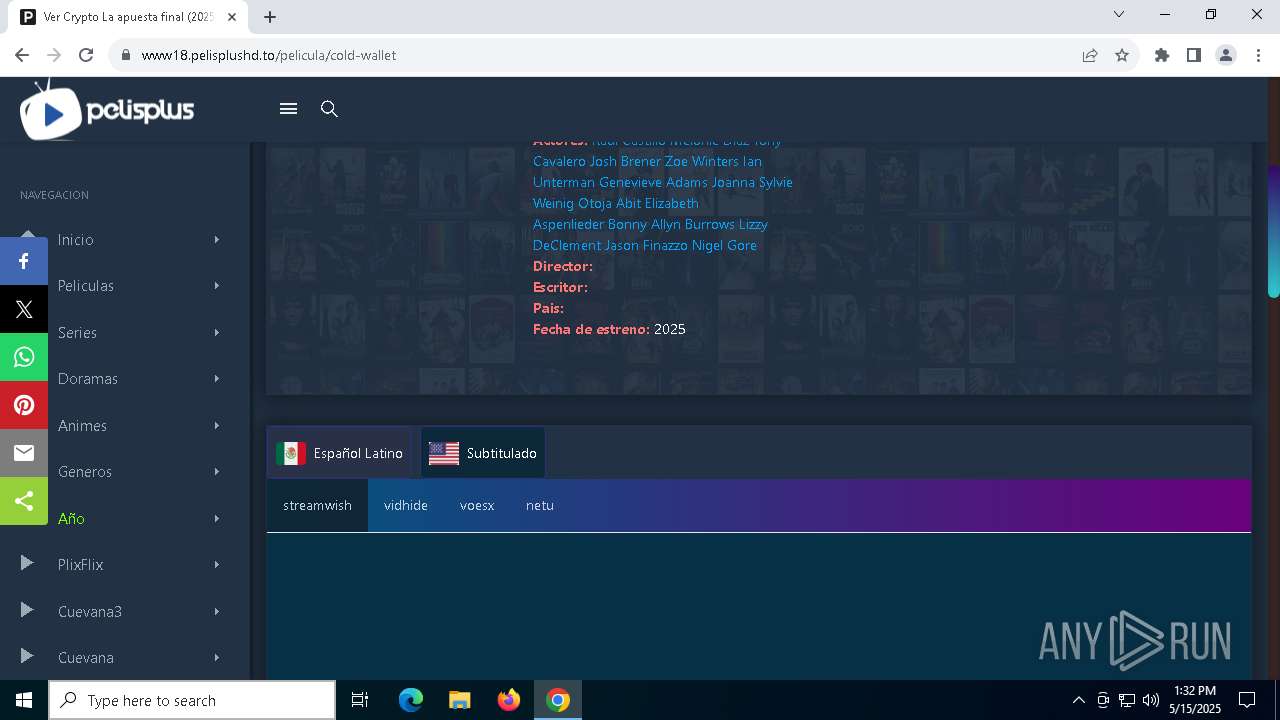Show hidden system tray icons
This screenshot has width=1280, height=720.
pos(1078,700)
